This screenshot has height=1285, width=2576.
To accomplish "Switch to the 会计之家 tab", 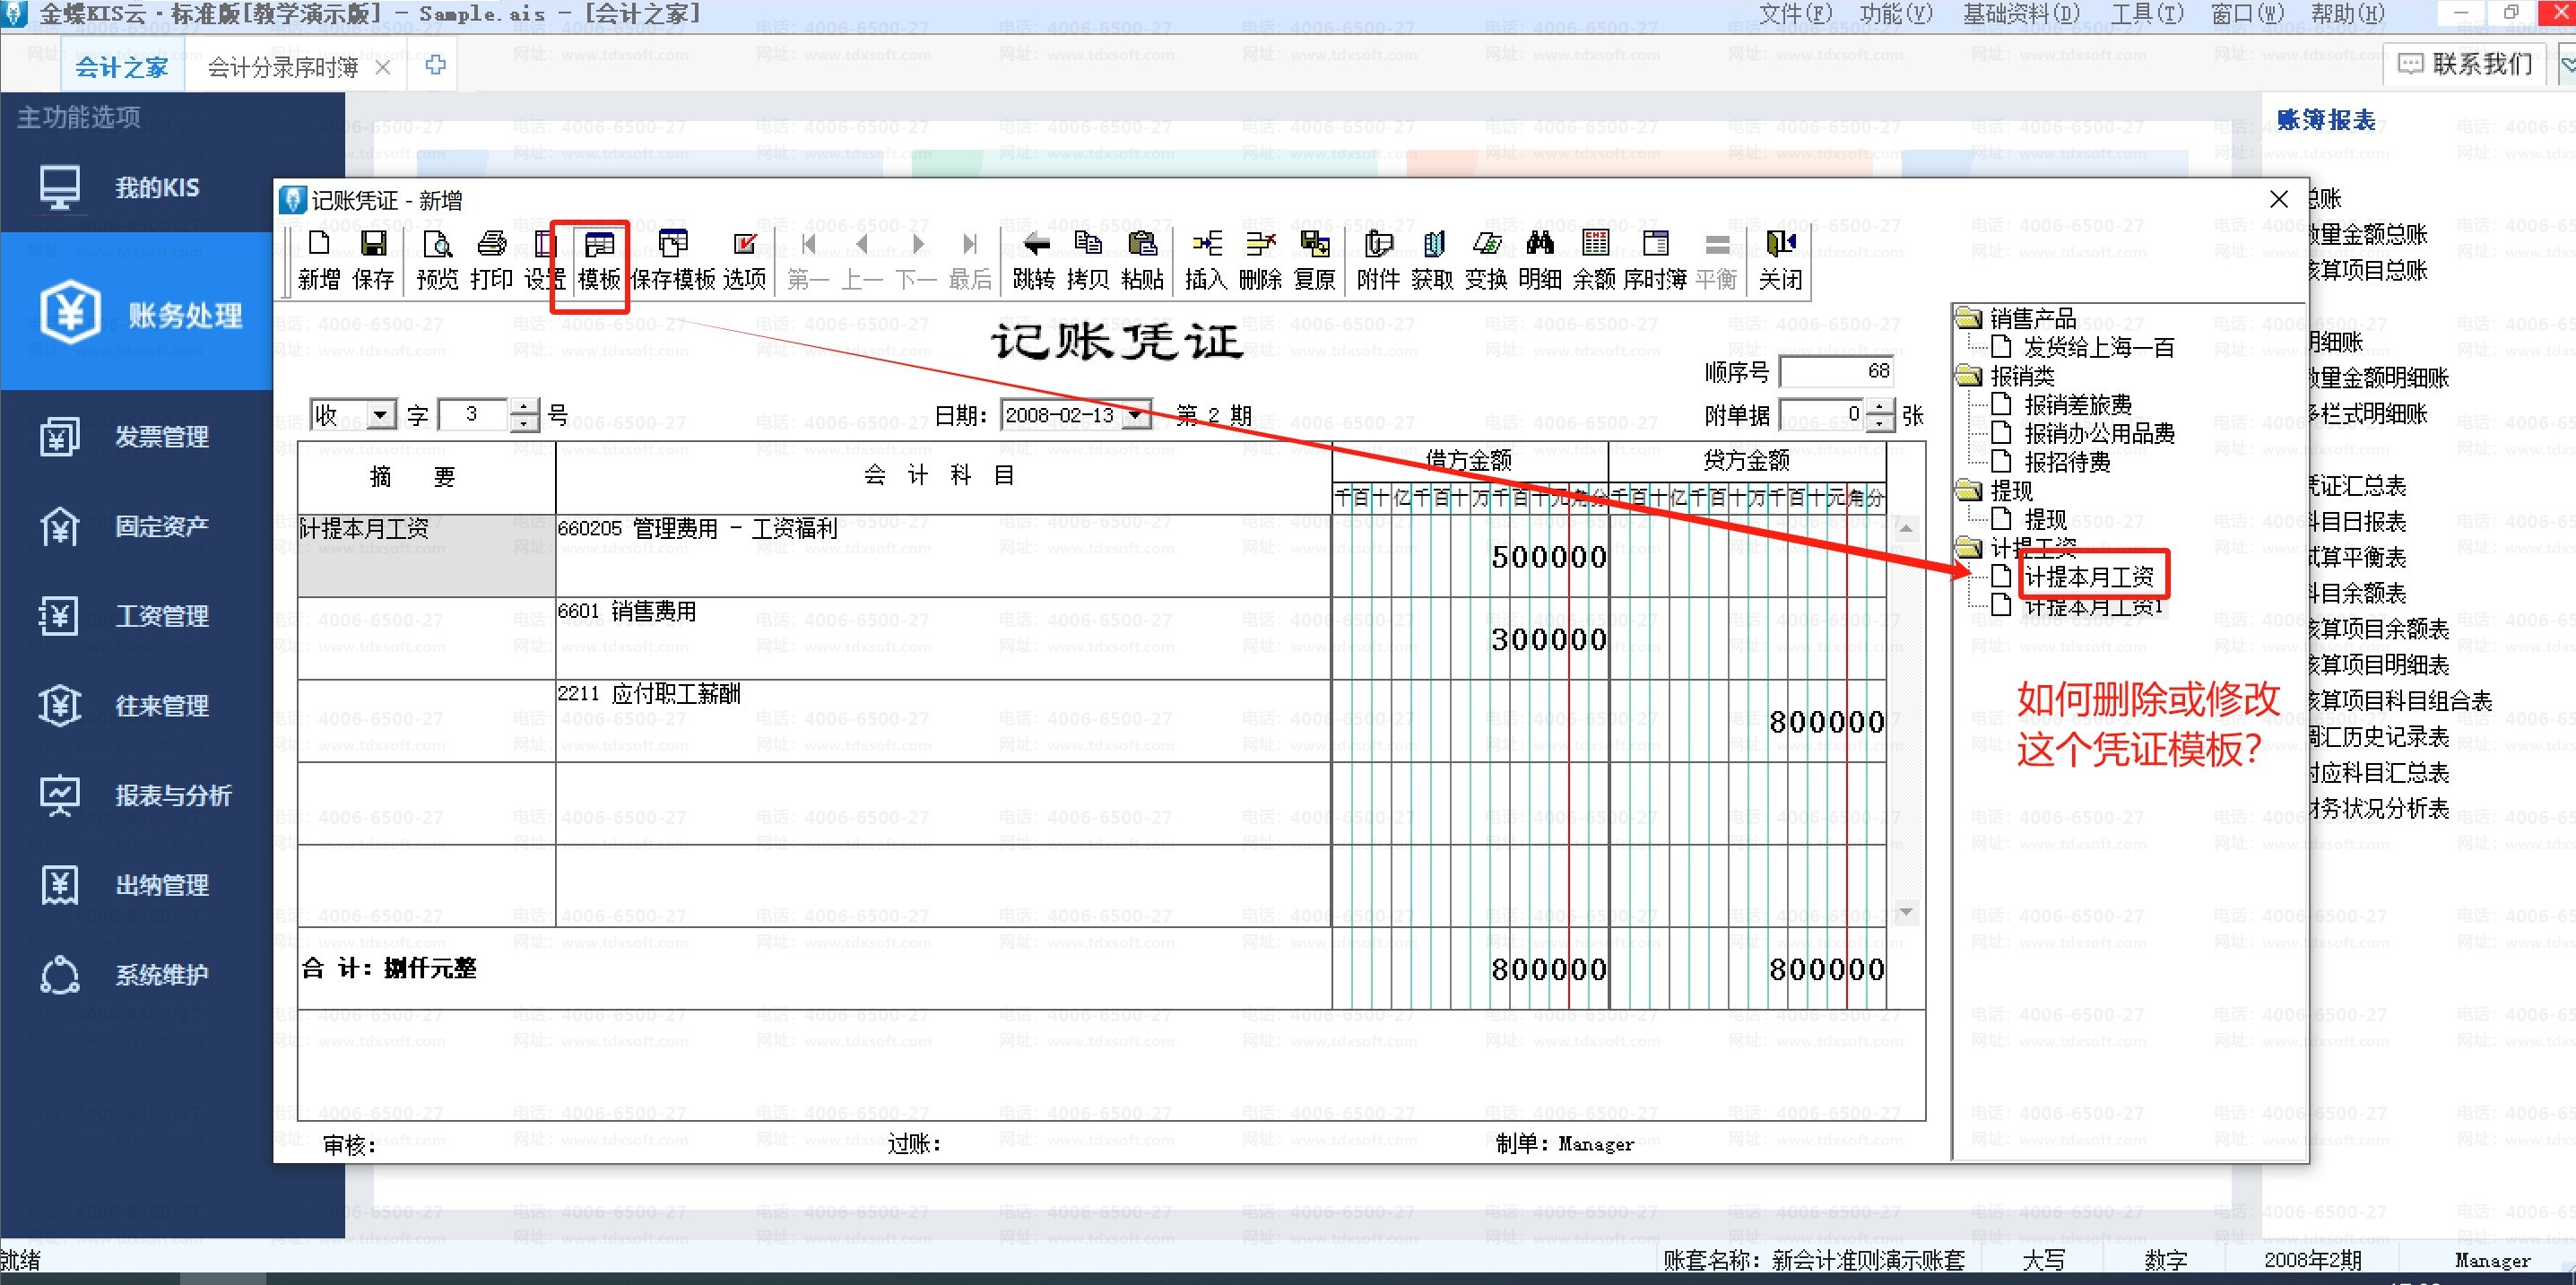I will (122, 67).
